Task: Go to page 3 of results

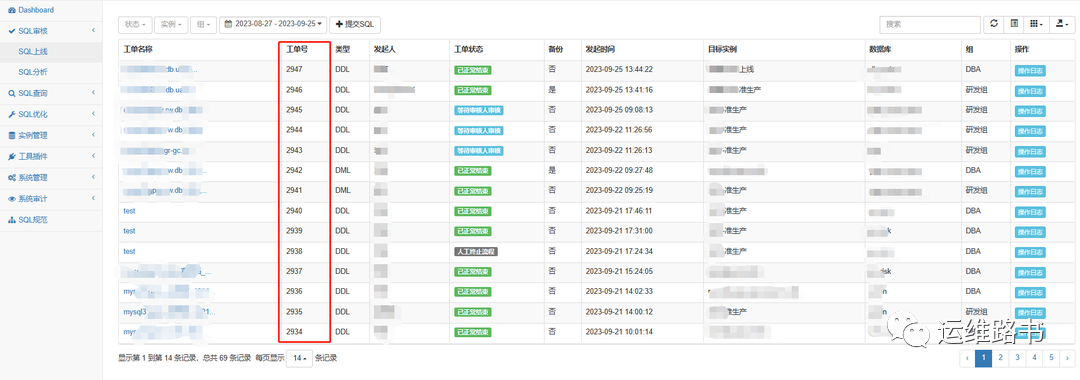Action: click(x=1016, y=357)
